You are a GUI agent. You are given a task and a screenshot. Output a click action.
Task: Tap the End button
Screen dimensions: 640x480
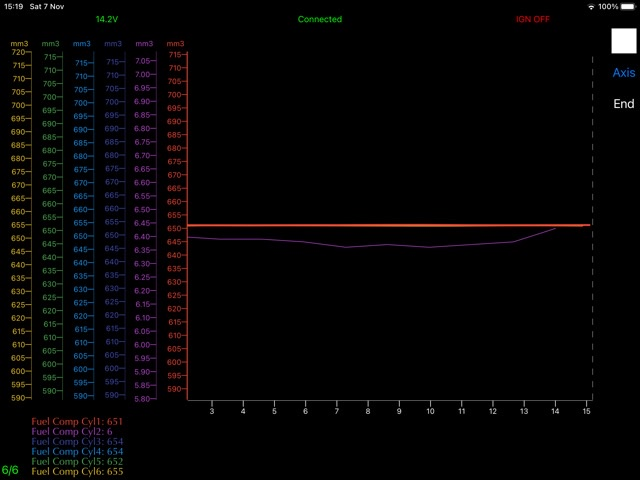pos(624,104)
